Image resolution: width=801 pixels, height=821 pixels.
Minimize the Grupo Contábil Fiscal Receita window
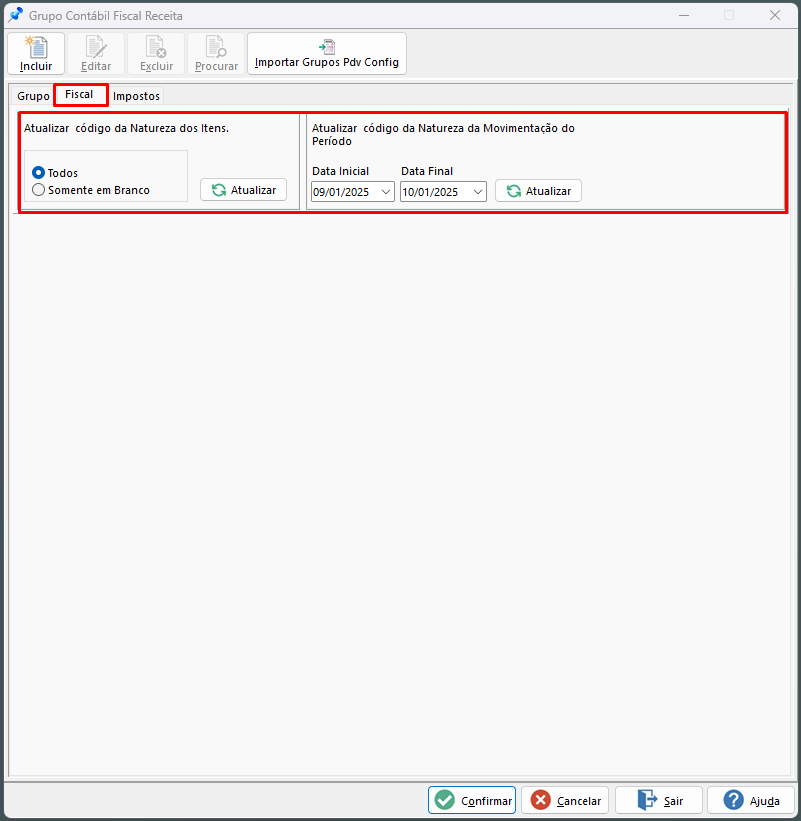pyautogui.click(x=684, y=15)
